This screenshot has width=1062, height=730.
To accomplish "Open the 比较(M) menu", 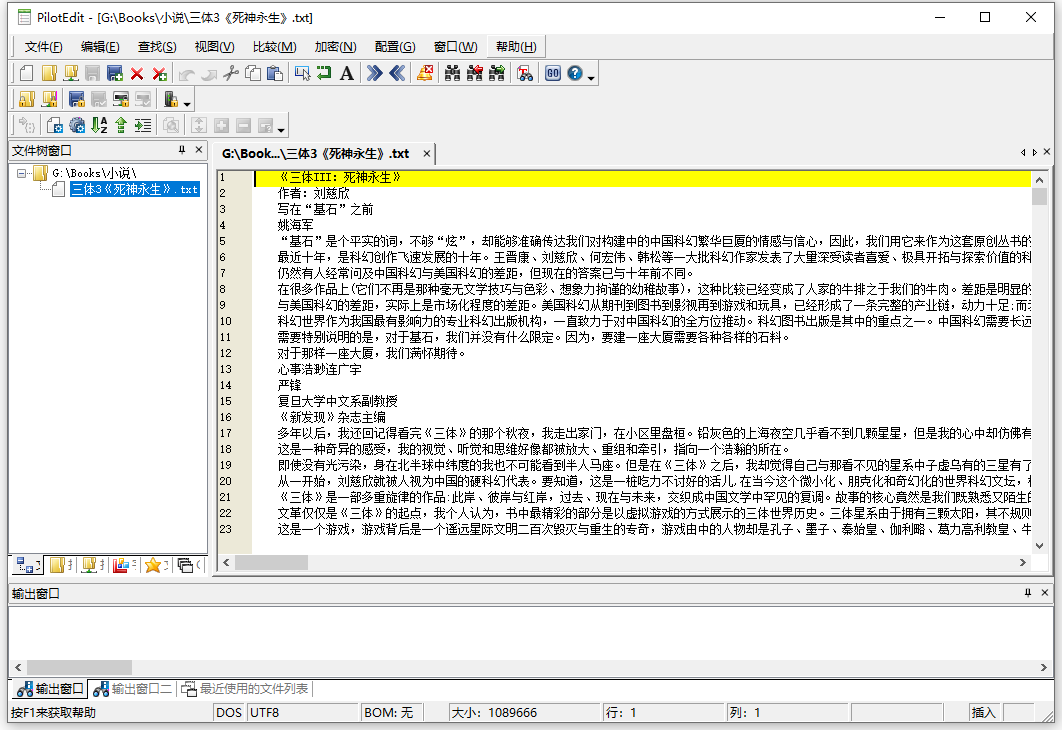I will pyautogui.click(x=274, y=47).
